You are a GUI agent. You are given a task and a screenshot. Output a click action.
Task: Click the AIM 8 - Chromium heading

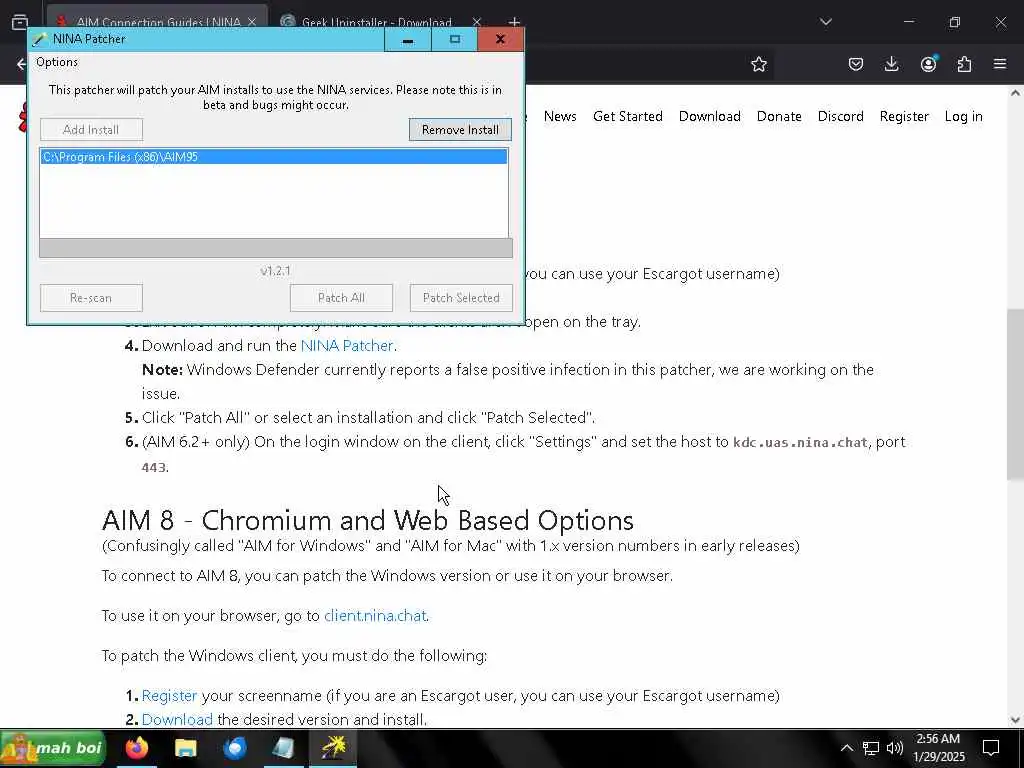368,520
